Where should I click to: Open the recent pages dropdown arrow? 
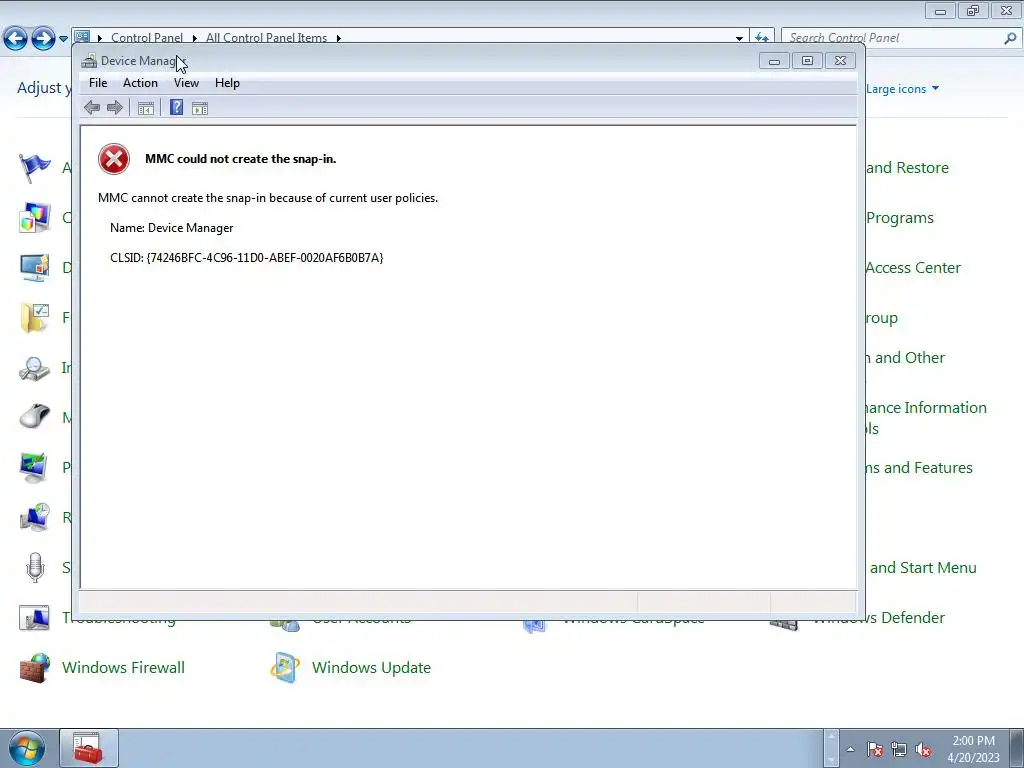coord(63,39)
